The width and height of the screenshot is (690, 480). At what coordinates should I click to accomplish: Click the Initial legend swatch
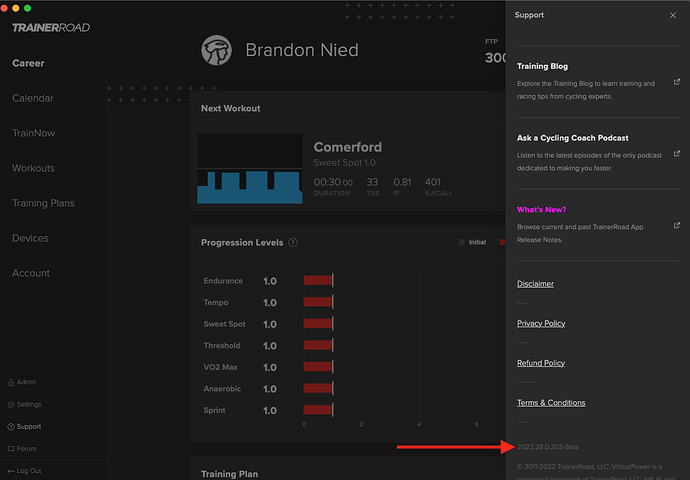point(462,242)
